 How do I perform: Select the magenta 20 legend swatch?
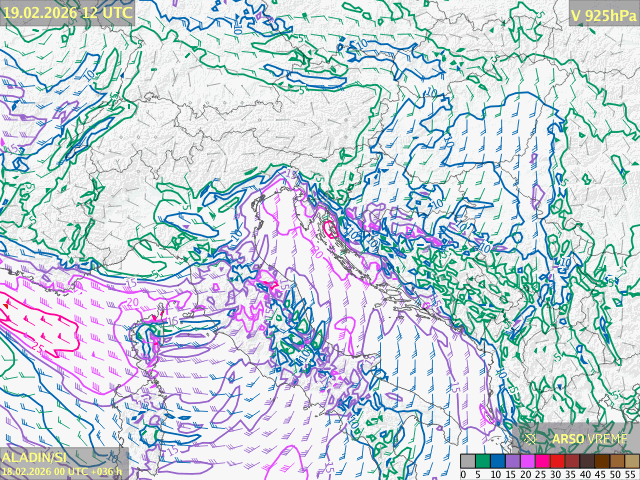[528, 462]
